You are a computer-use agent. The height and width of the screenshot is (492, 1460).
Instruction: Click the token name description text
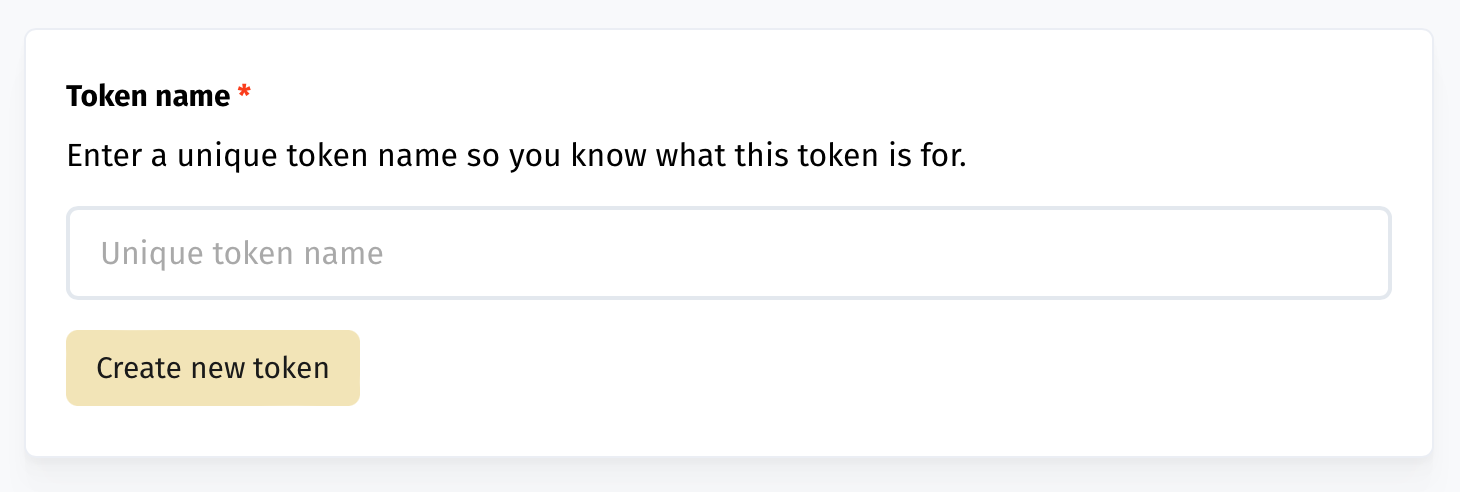coord(516,157)
